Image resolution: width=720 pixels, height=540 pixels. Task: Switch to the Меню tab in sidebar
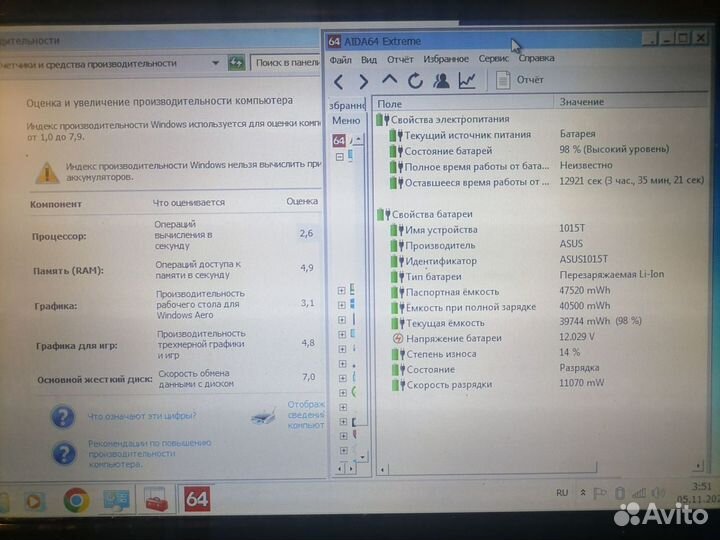pyautogui.click(x=346, y=120)
